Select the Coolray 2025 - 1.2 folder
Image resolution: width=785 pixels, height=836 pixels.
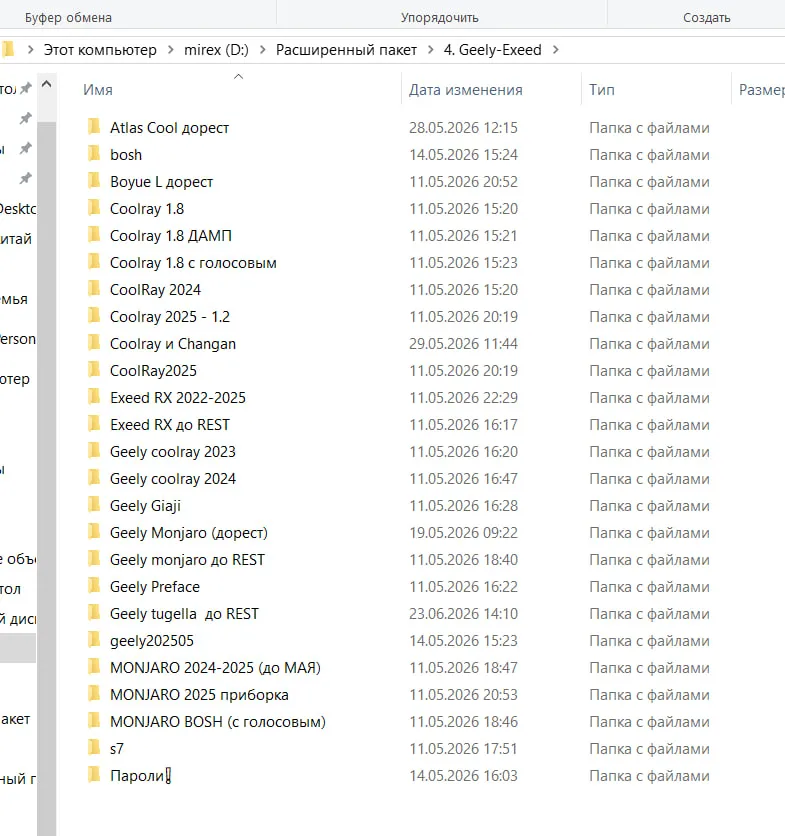(x=170, y=317)
